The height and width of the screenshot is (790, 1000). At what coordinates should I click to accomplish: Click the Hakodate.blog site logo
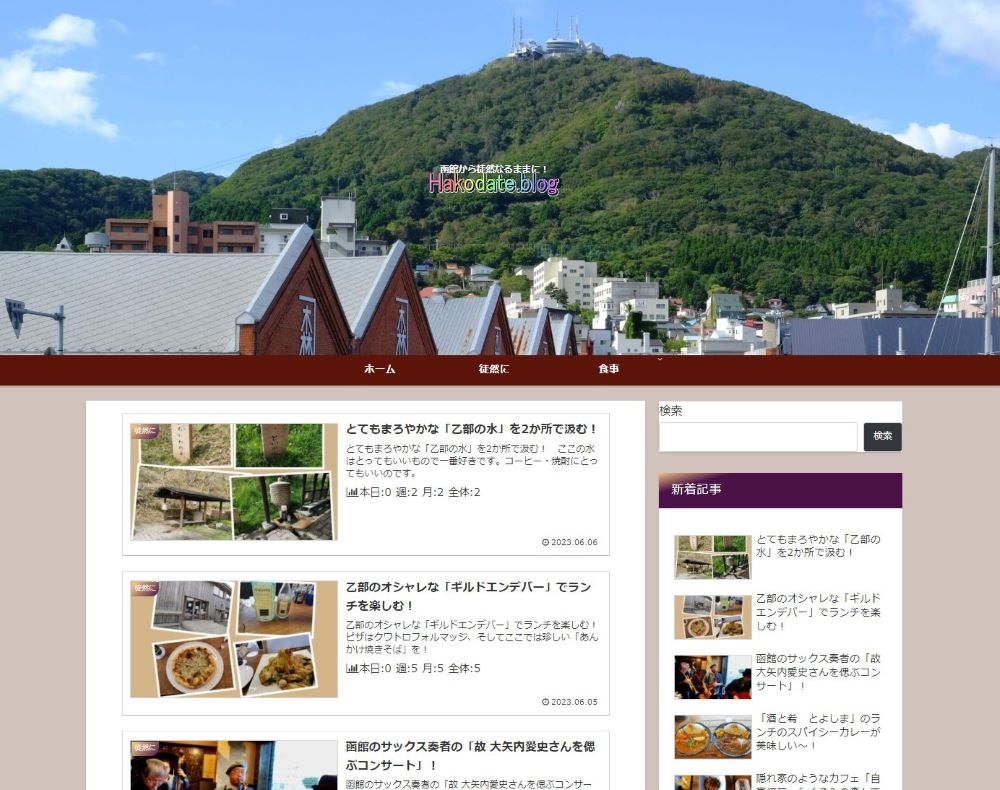pos(494,184)
